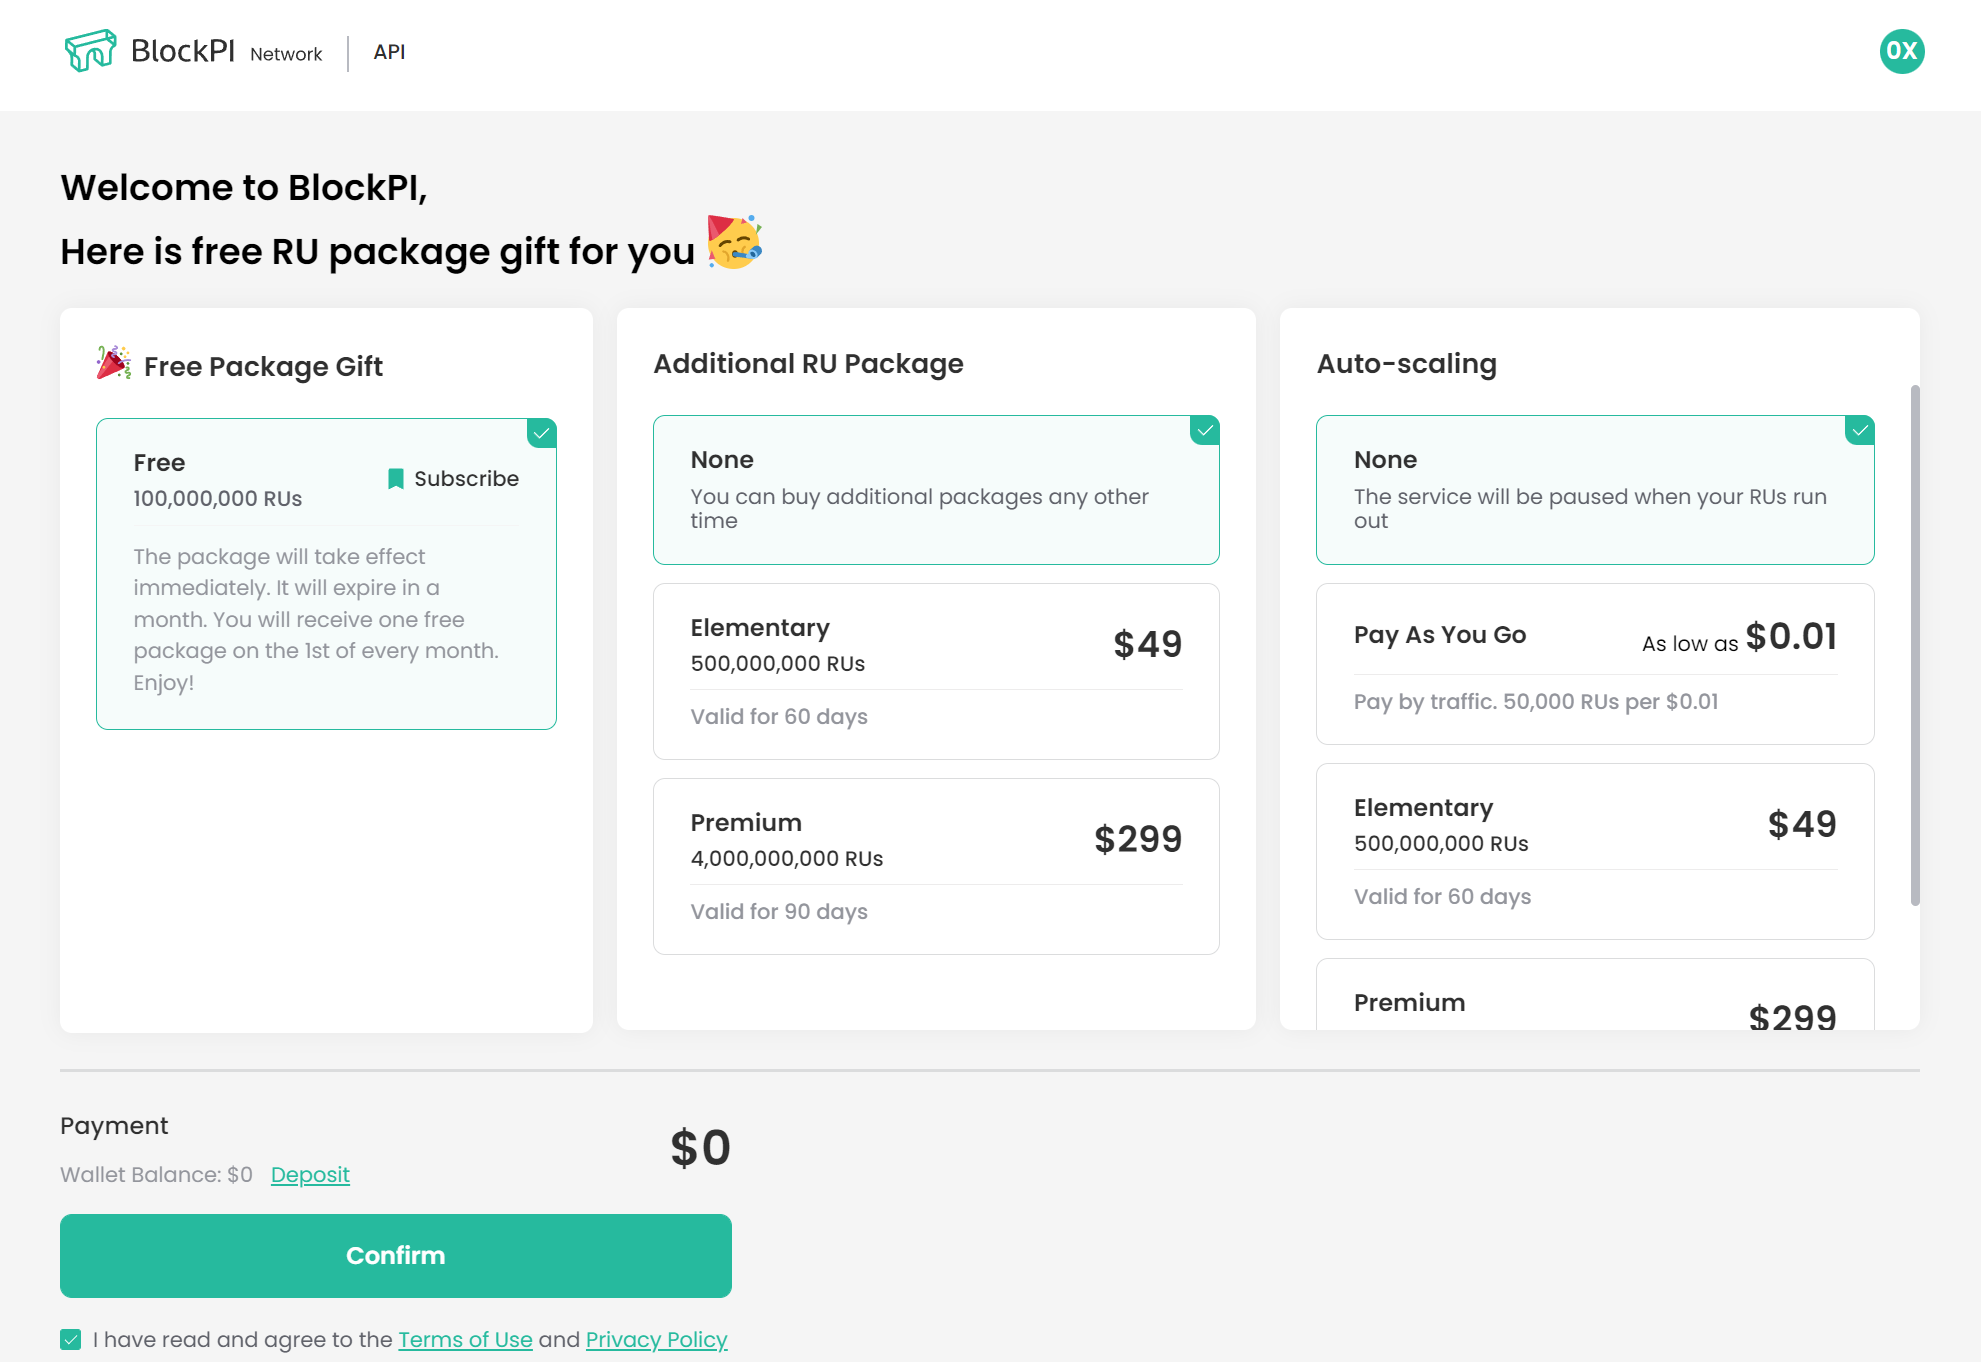Click checkmark badge on Additional RU None card
The width and height of the screenshot is (1981, 1362).
[x=1205, y=430]
